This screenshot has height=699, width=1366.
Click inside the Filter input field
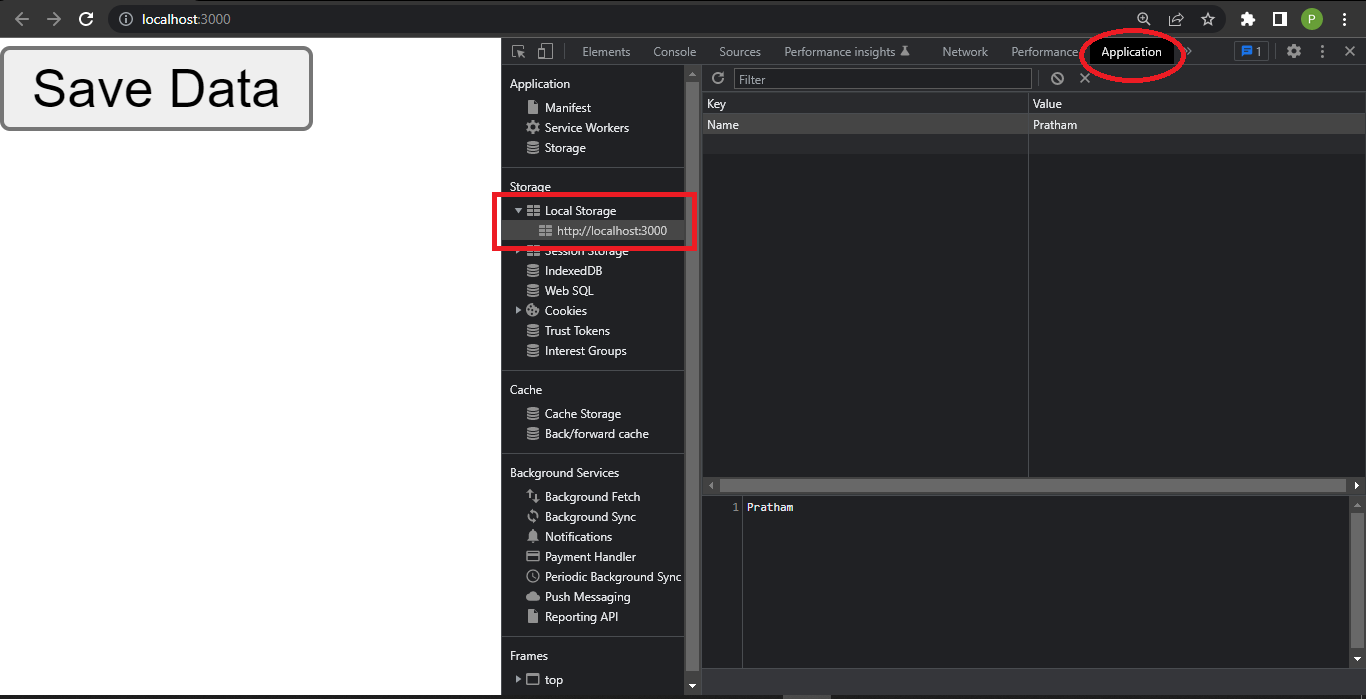tap(880, 78)
